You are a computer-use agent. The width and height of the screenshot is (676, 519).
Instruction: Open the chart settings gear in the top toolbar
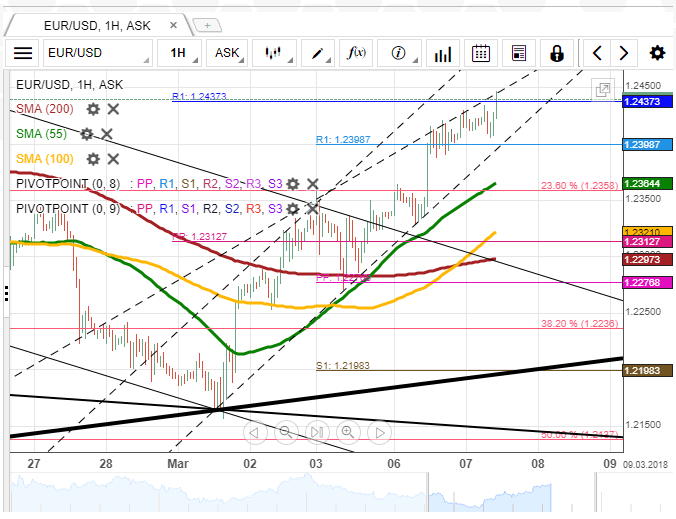(657, 53)
